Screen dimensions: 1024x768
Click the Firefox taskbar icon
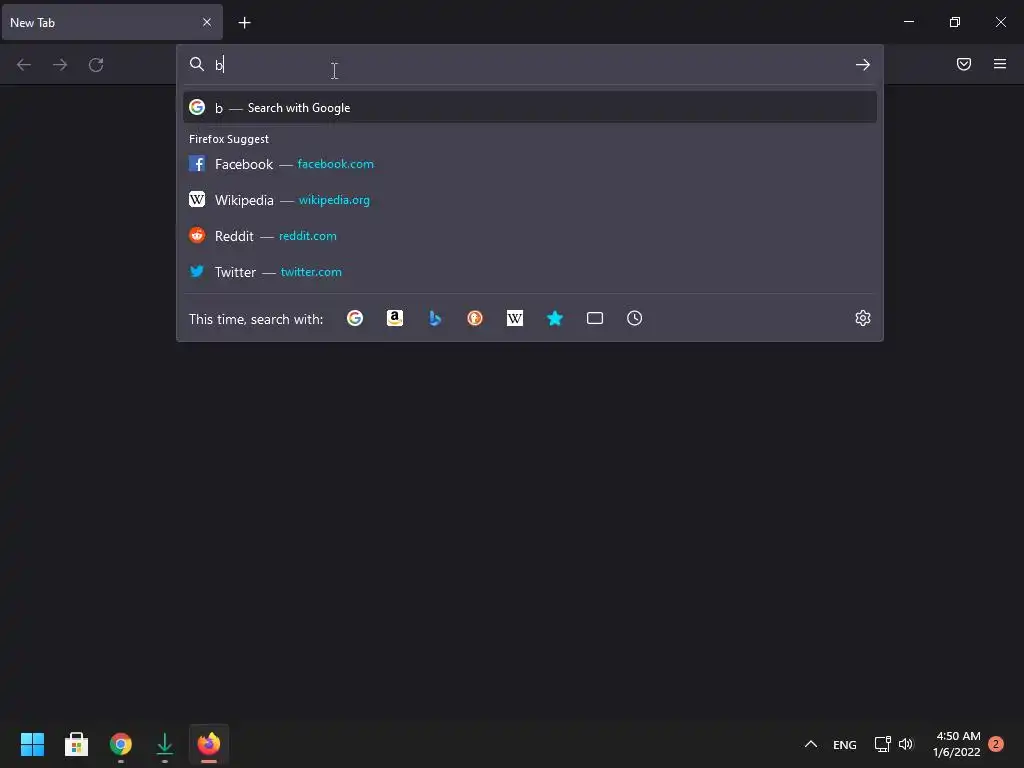(x=209, y=744)
